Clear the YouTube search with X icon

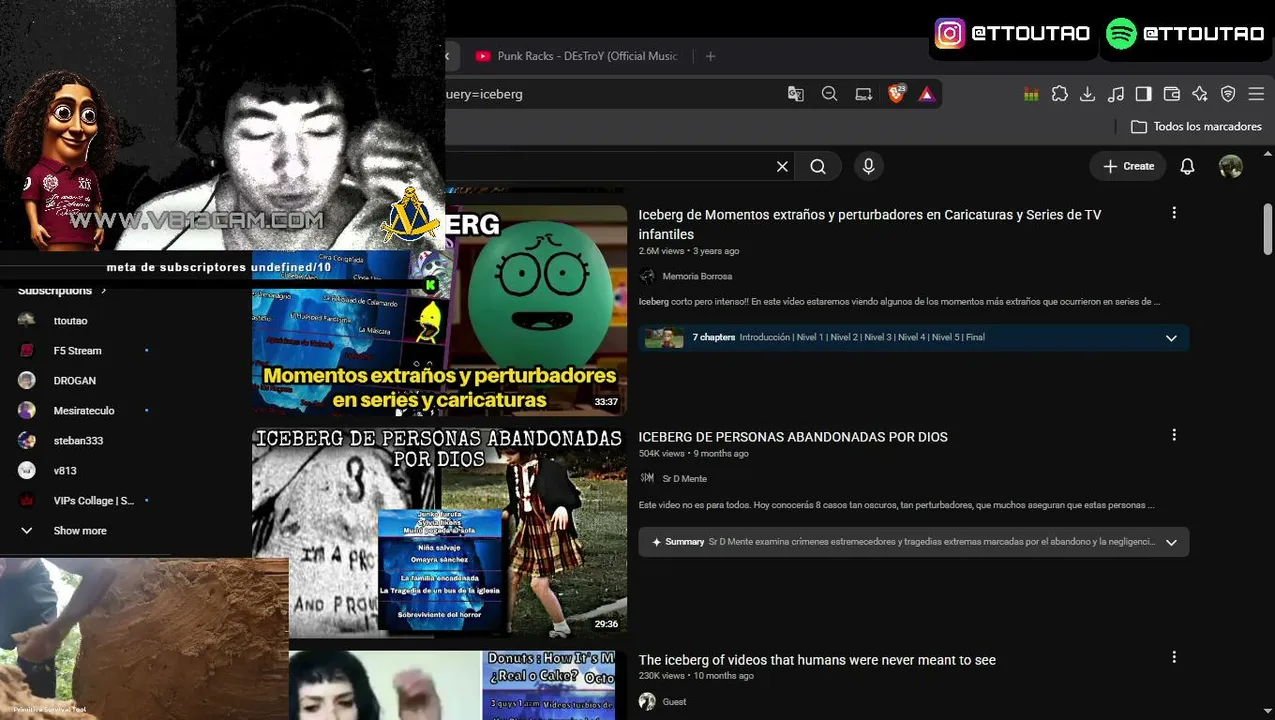[782, 167]
